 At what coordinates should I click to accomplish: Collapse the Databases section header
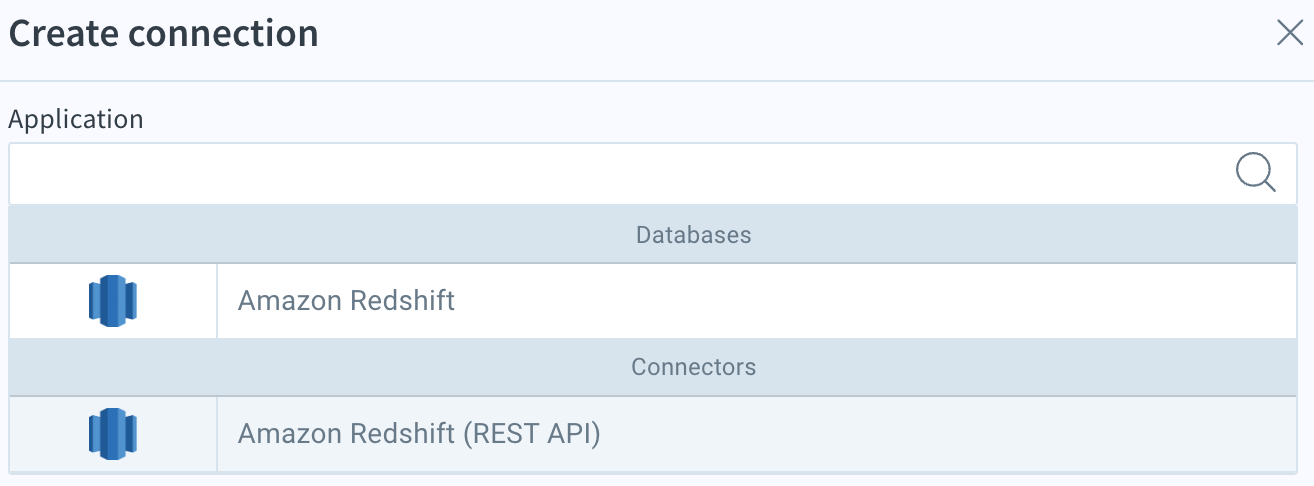pyautogui.click(x=653, y=235)
